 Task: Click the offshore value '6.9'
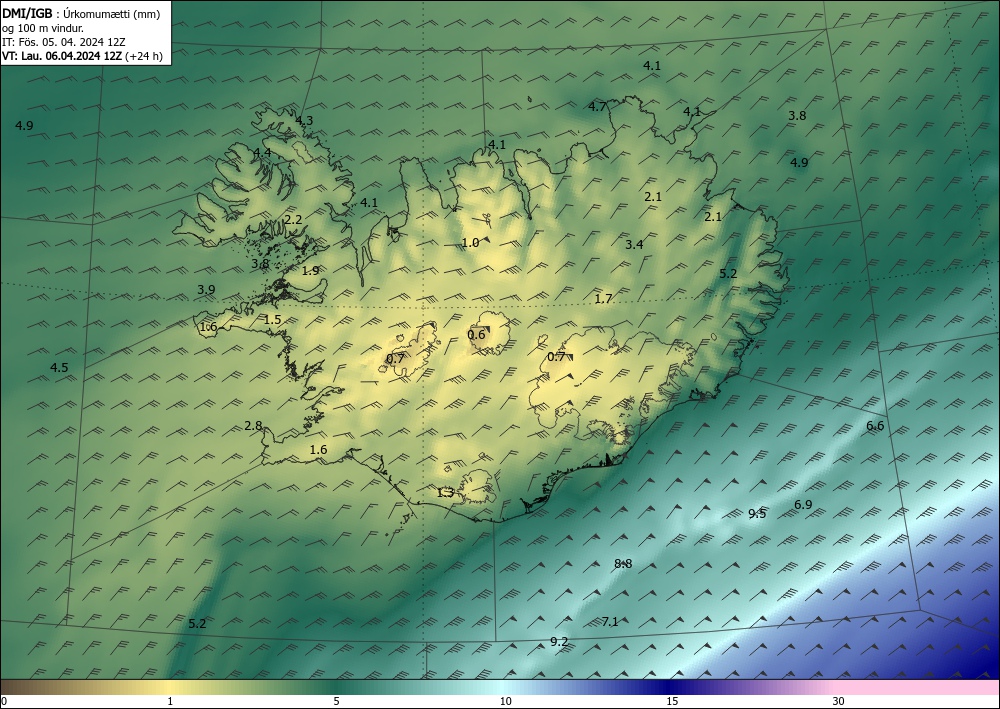803,504
